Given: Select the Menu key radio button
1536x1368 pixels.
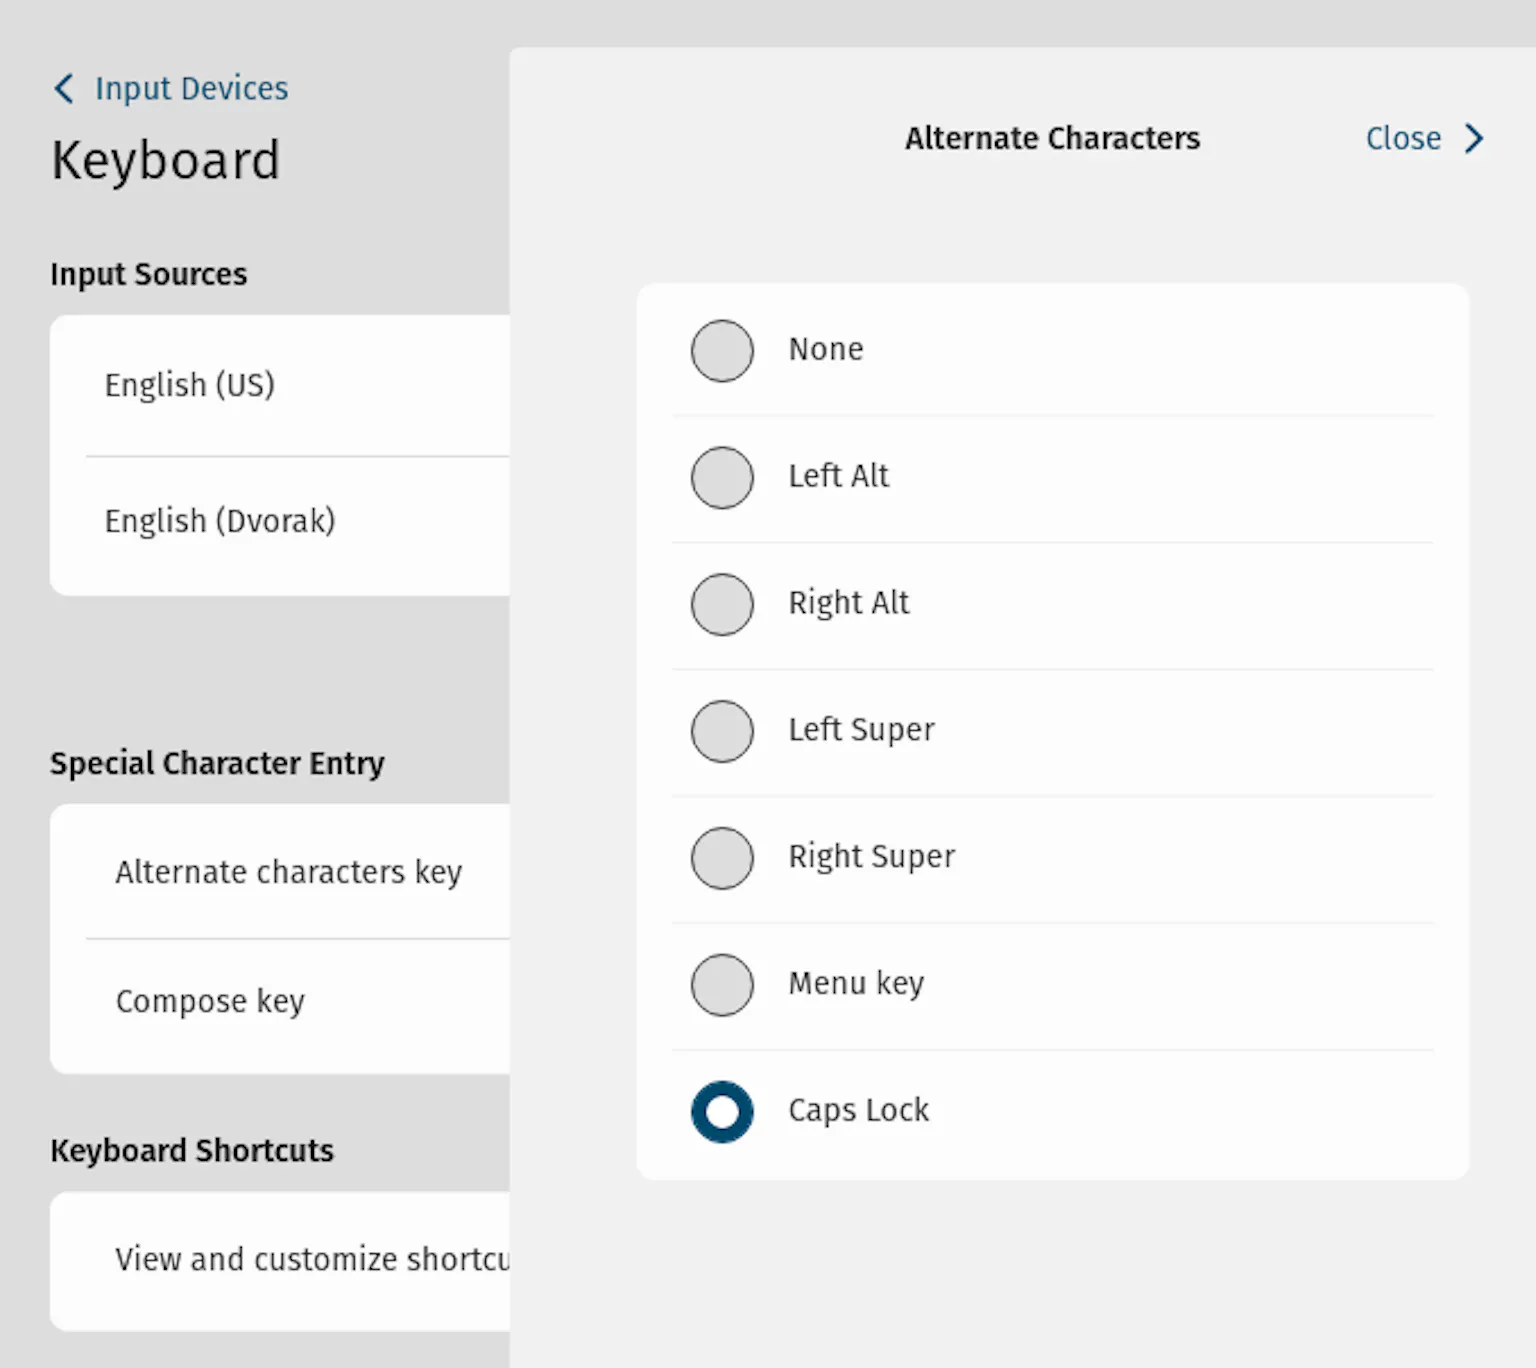Looking at the screenshot, I should (x=722, y=985).
